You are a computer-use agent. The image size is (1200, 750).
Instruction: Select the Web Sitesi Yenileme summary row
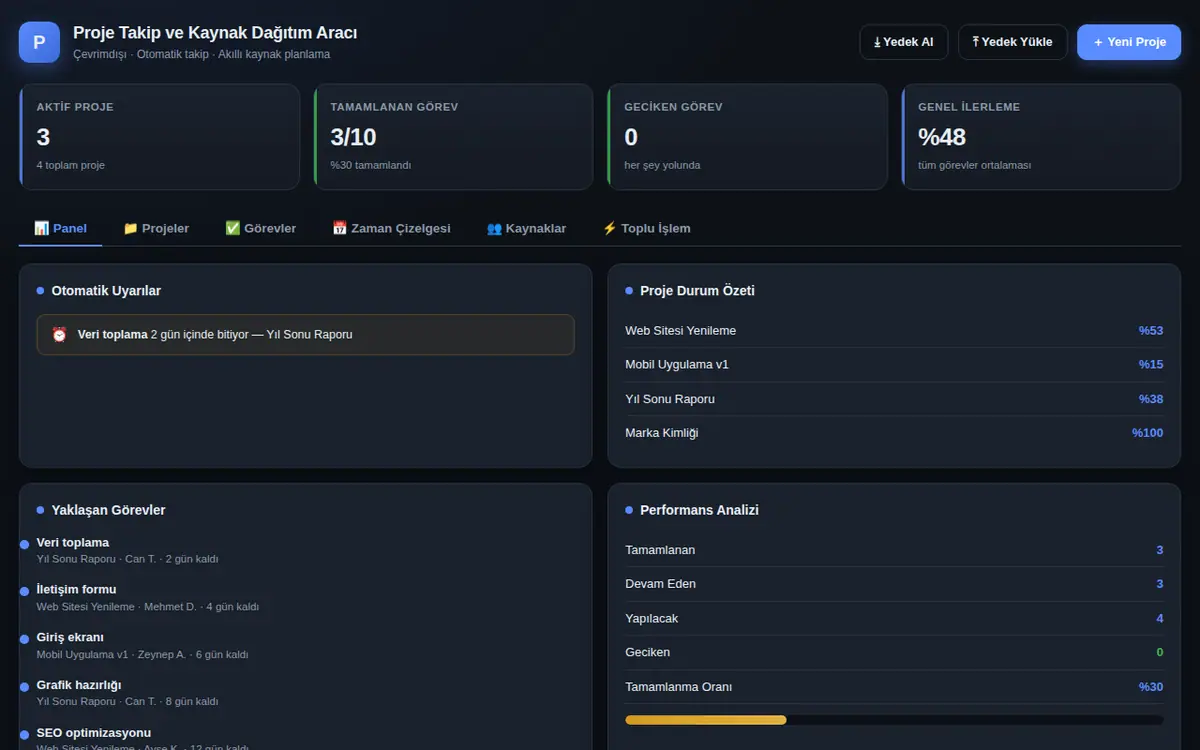894,331
